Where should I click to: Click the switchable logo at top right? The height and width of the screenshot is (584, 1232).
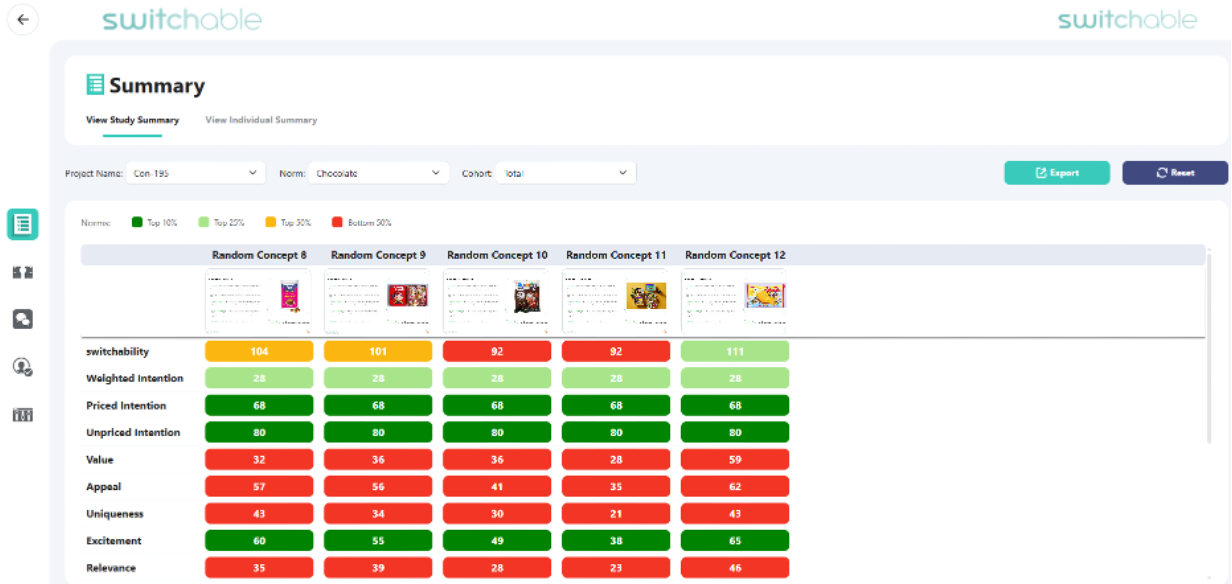pos(1127,20)
